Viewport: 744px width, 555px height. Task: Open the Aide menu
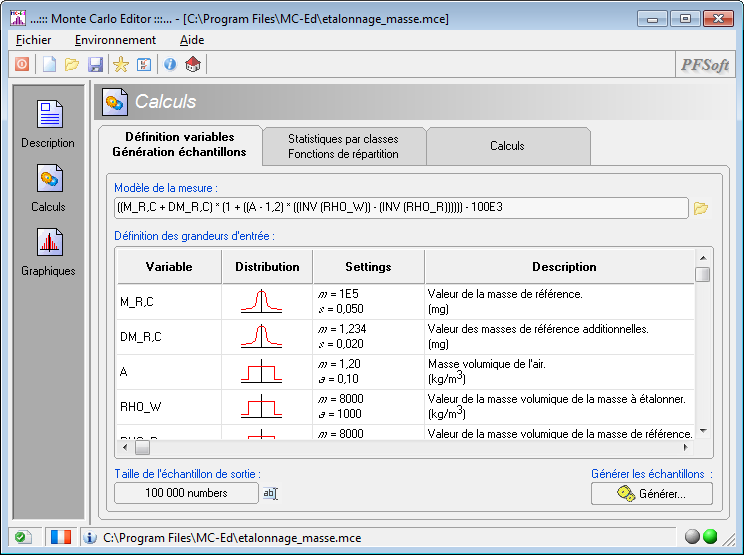(x=192, y=40)
